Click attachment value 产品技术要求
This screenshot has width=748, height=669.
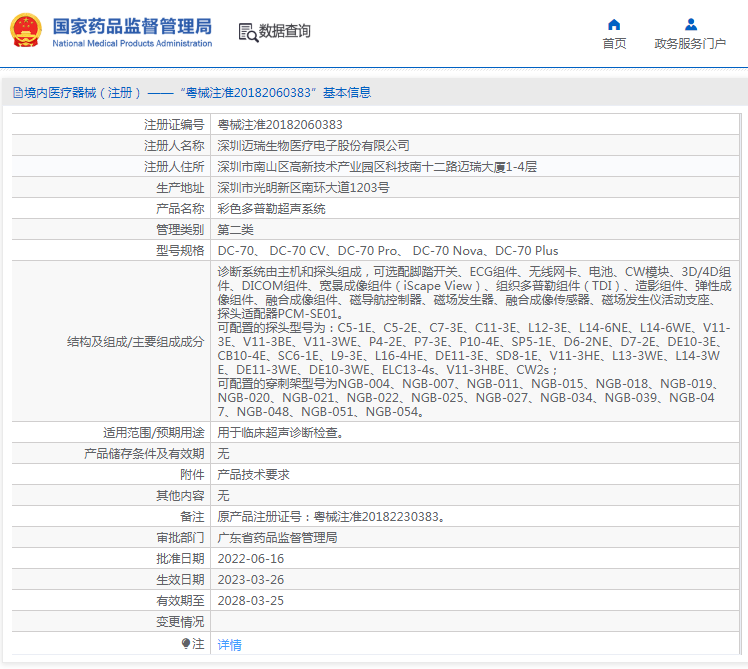click(x=253, y=475)
